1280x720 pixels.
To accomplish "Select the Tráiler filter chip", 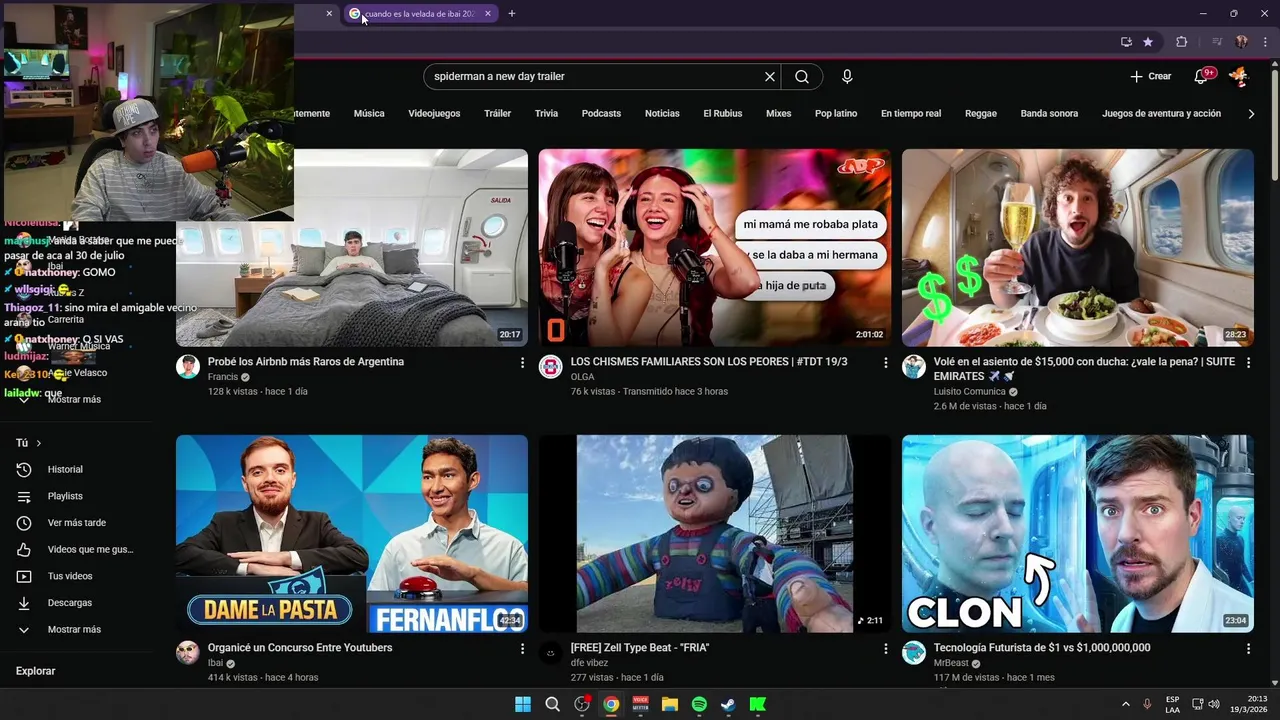I will coord(498,114).
